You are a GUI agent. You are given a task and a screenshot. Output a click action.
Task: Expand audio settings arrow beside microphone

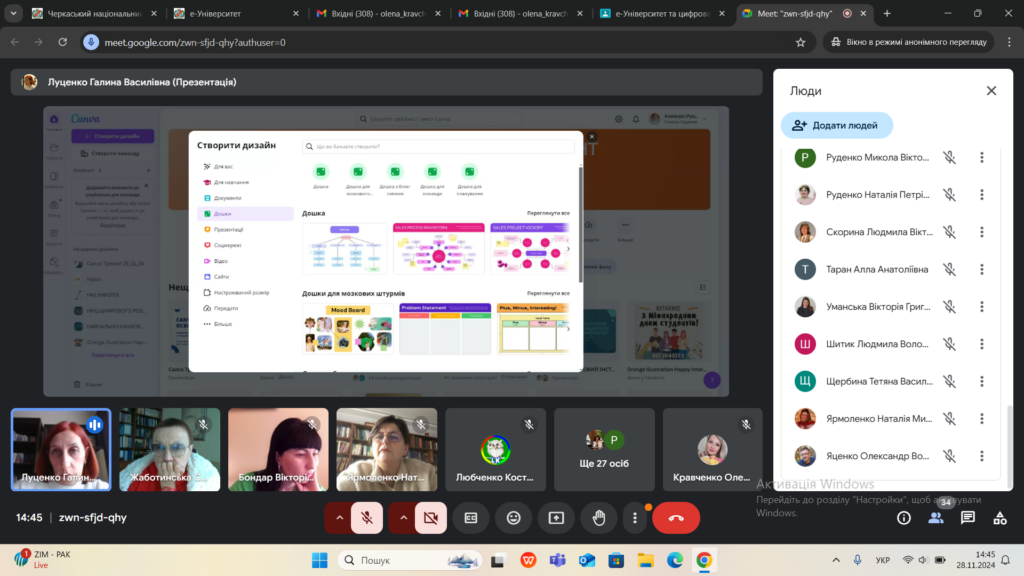(339, 518)
